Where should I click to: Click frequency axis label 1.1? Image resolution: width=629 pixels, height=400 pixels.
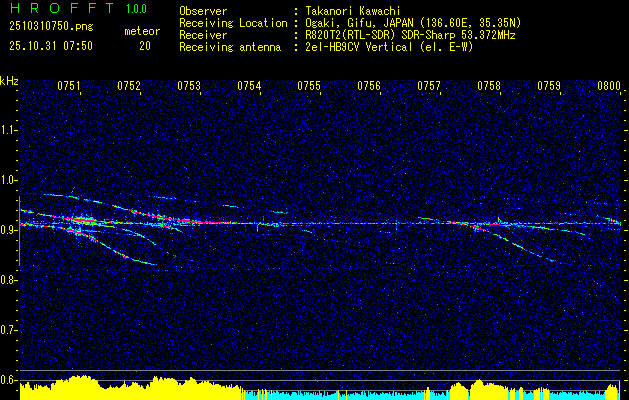click(x=8, y=130)
